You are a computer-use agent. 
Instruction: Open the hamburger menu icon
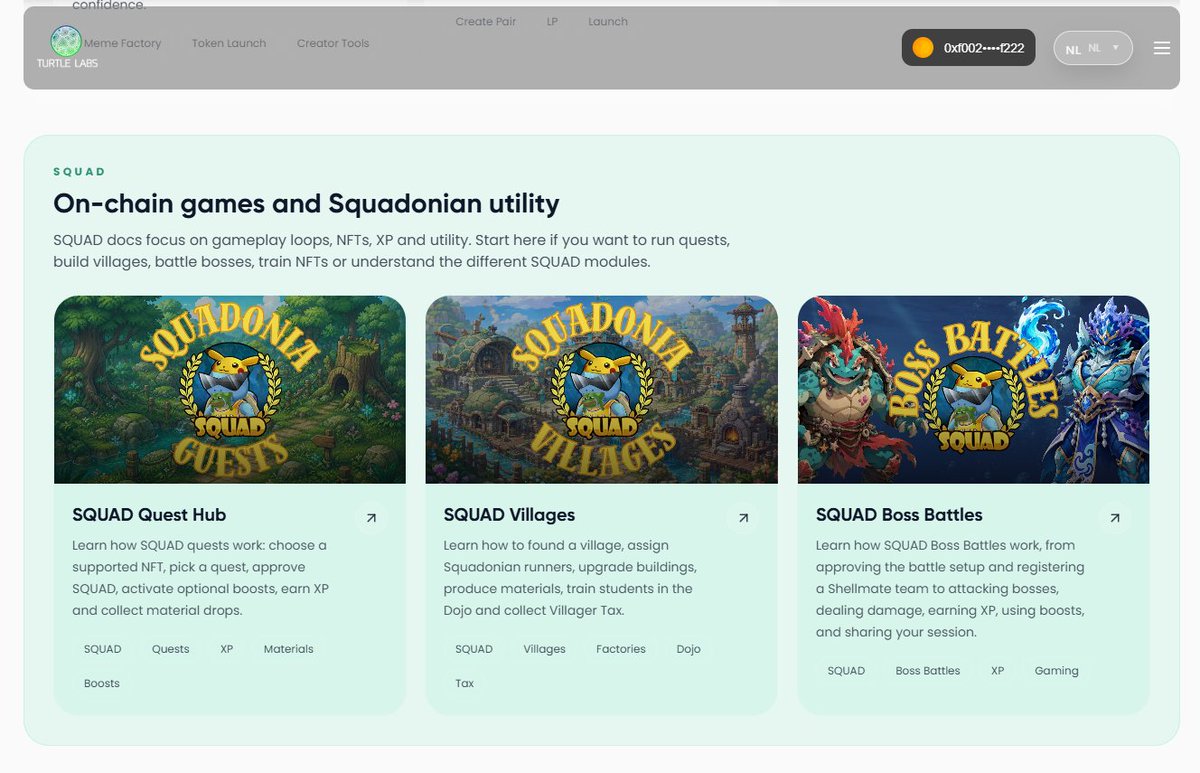click(1161, 48)
